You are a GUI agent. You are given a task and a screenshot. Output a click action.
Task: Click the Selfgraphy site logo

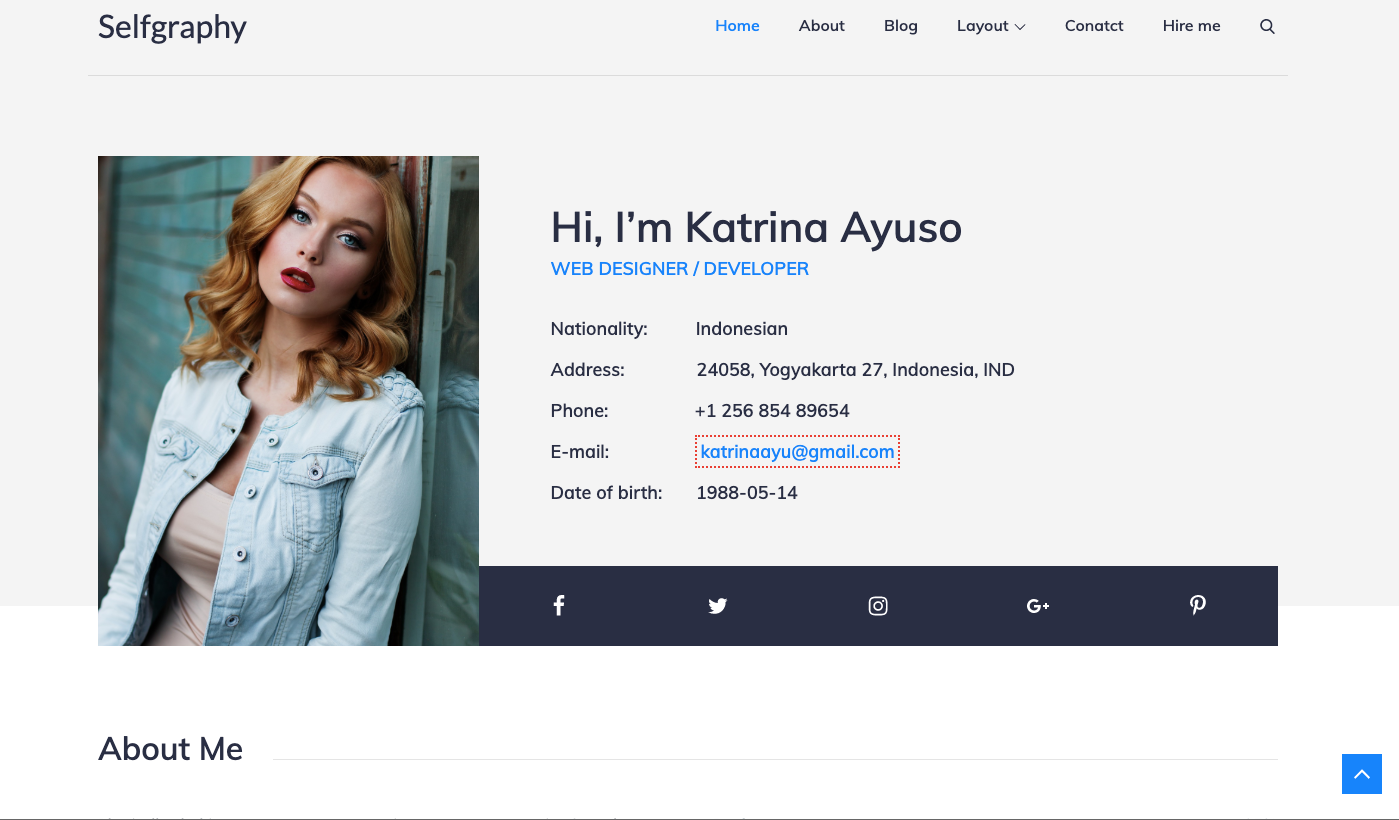[x=172, y=27]
